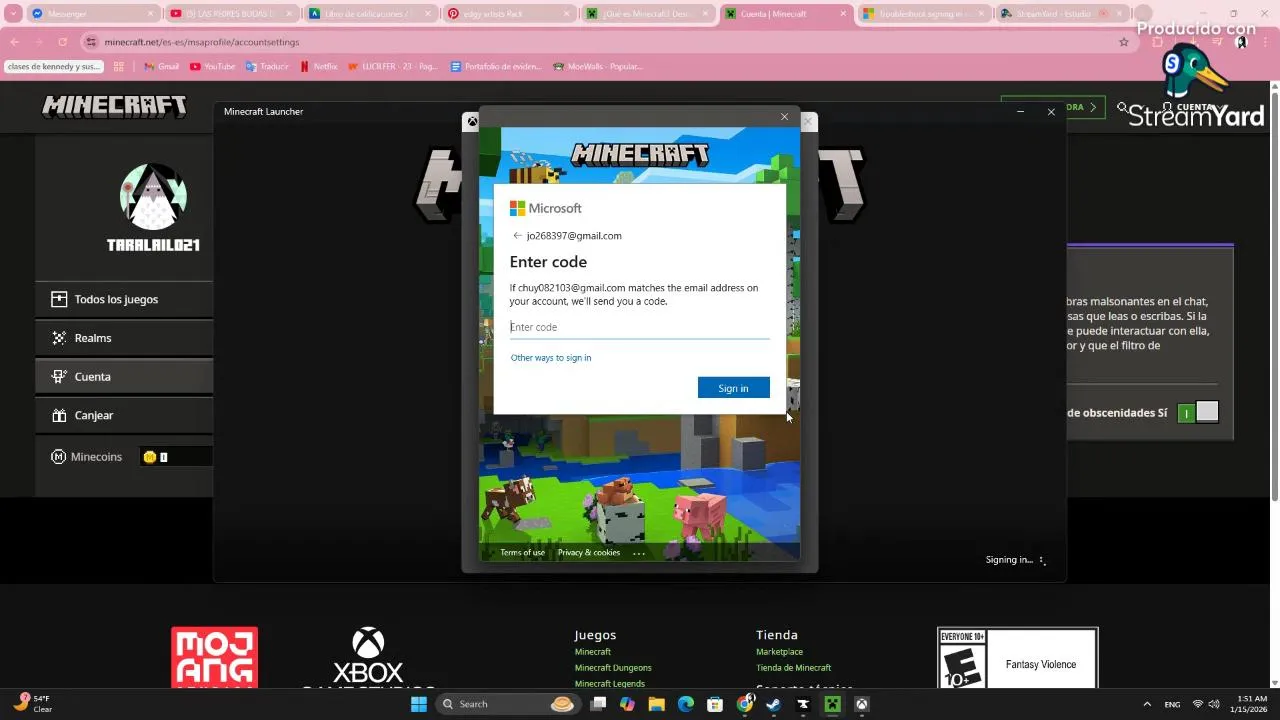Click the Cuenta sidebar icon
This screenshot has height=720, width=1280.
pyautogui.click(x=59, y=377)
